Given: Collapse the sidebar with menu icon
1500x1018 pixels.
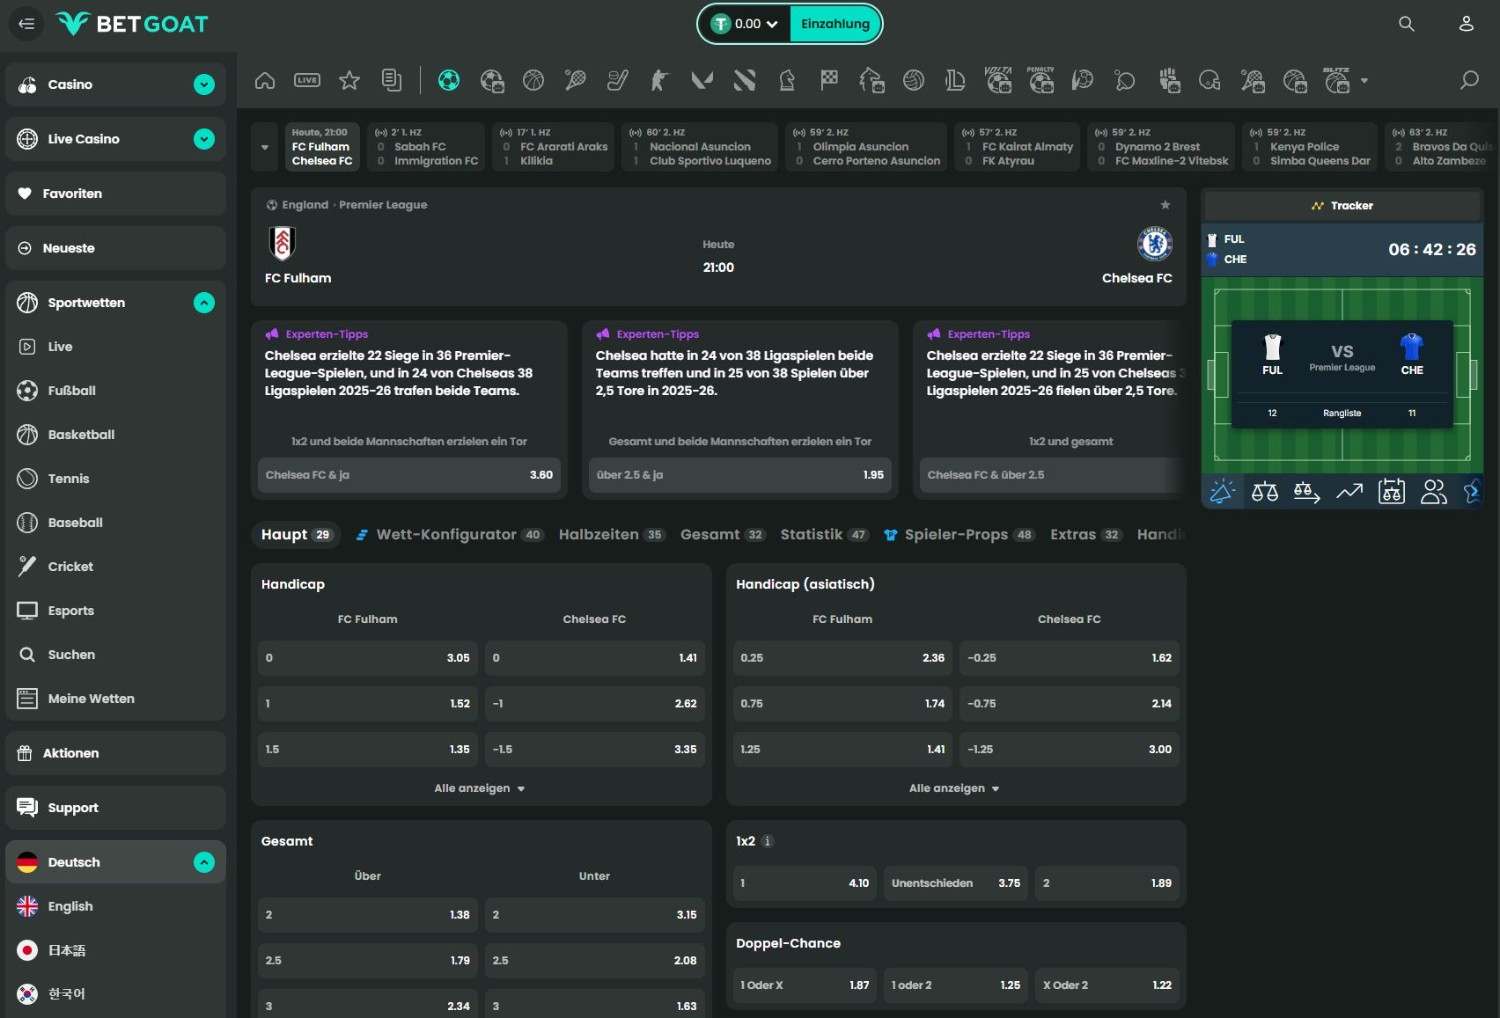Looking at the screenshot, I should 27,24.
